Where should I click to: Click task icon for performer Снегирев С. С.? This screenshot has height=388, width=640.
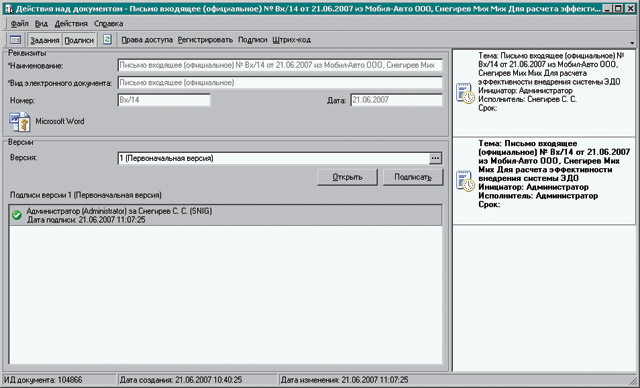tap(465, 93)
